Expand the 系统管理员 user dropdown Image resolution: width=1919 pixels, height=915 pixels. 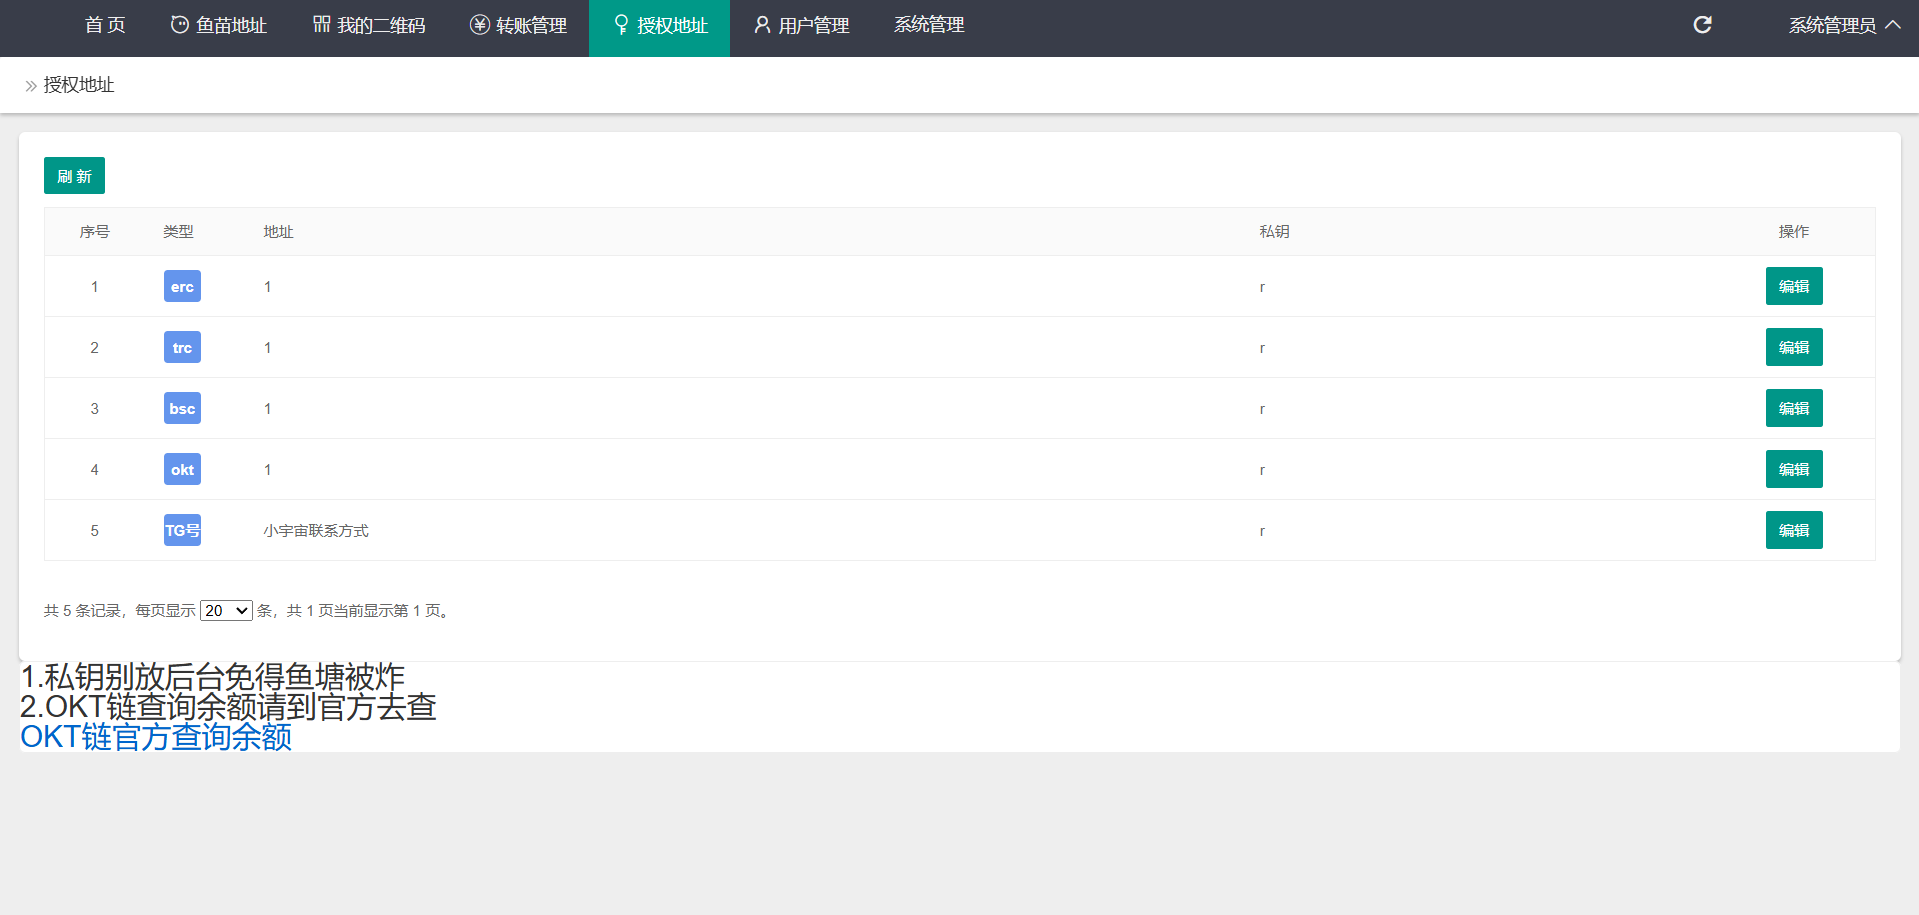[1844, 26]
